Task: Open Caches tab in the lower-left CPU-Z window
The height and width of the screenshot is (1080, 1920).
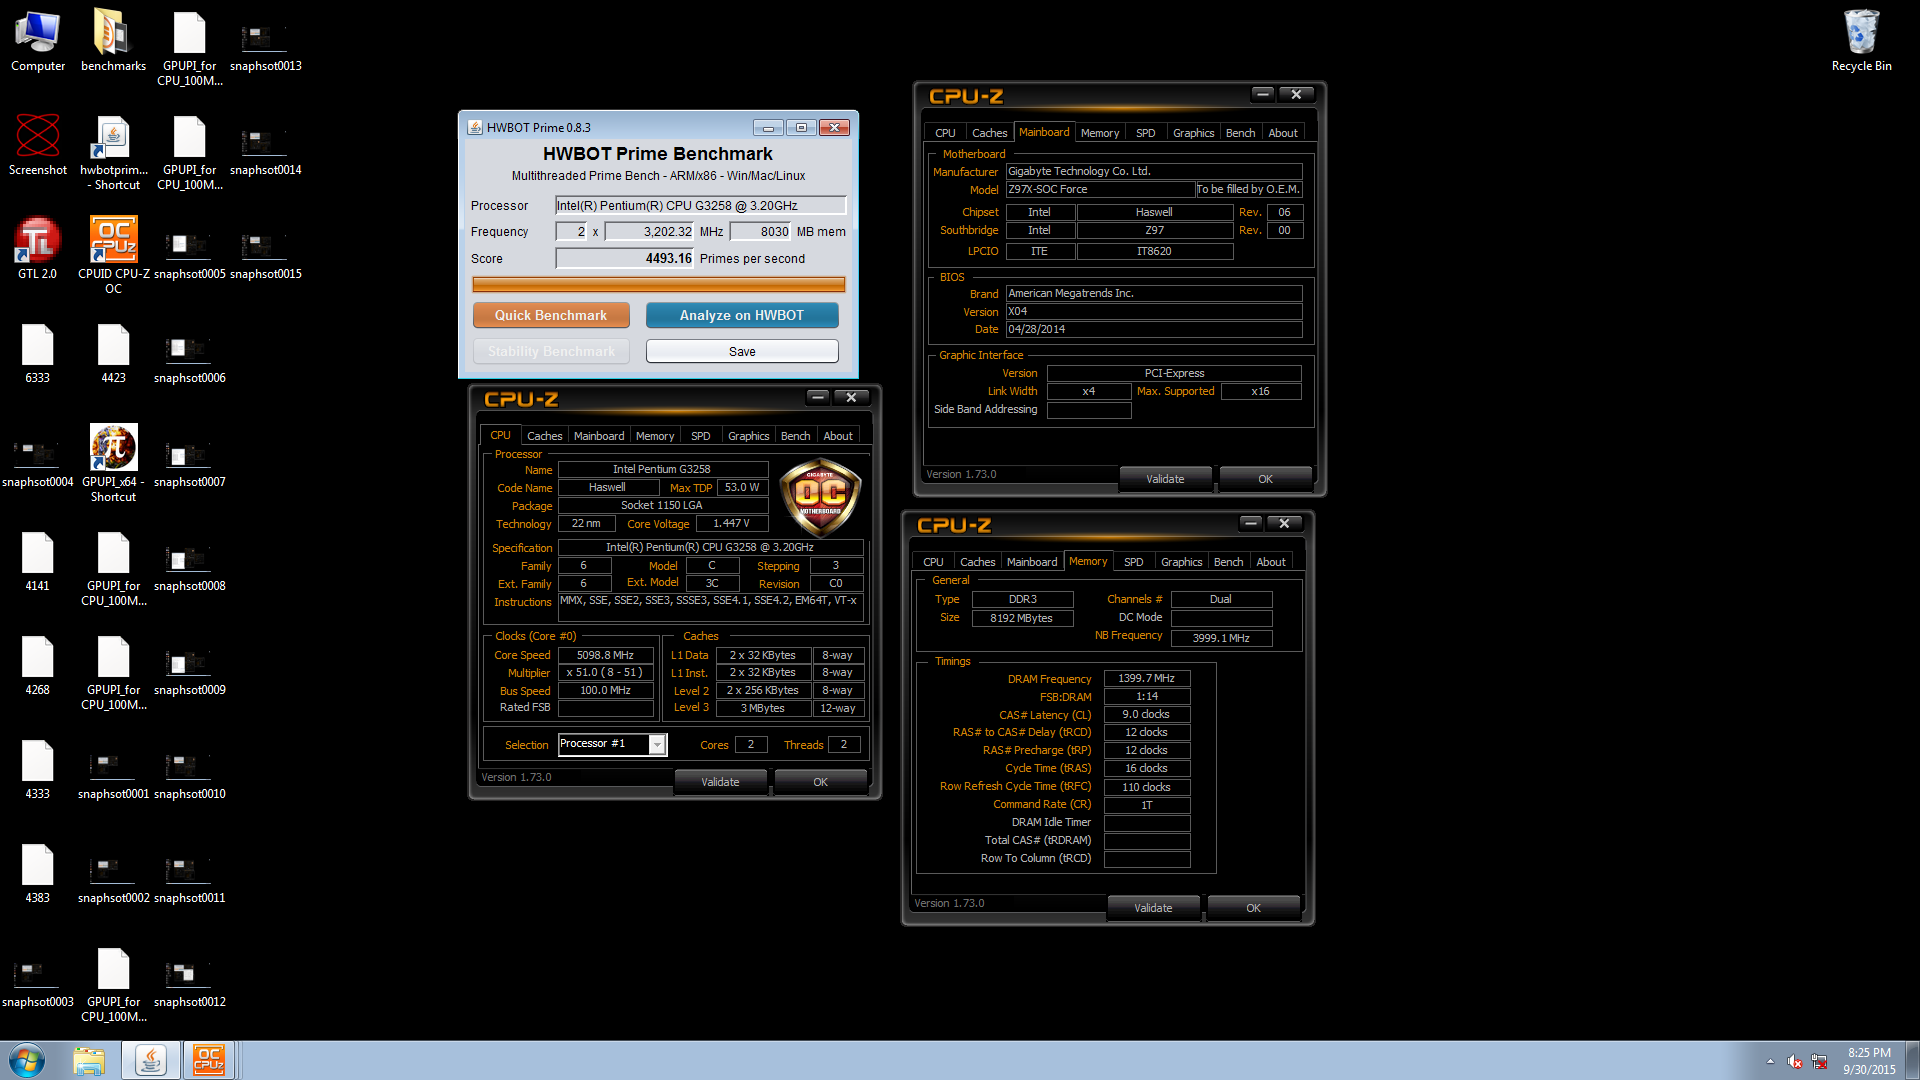Action: point(544,436)
